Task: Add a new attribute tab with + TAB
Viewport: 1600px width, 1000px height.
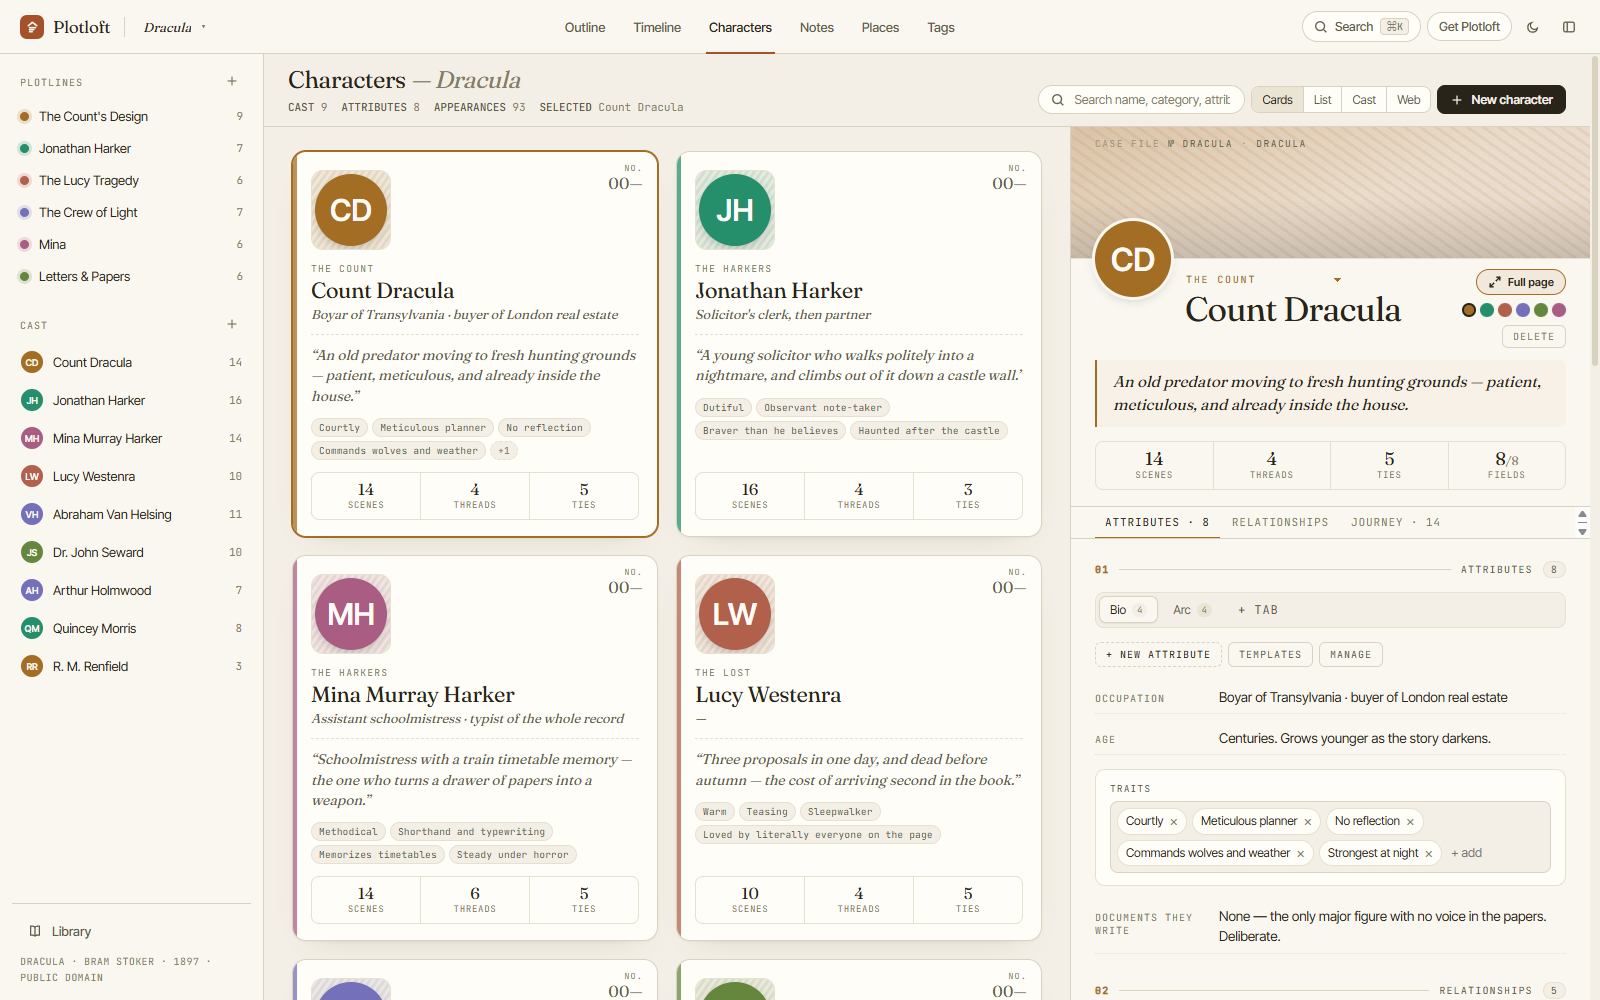Action: pos(1258,610)
